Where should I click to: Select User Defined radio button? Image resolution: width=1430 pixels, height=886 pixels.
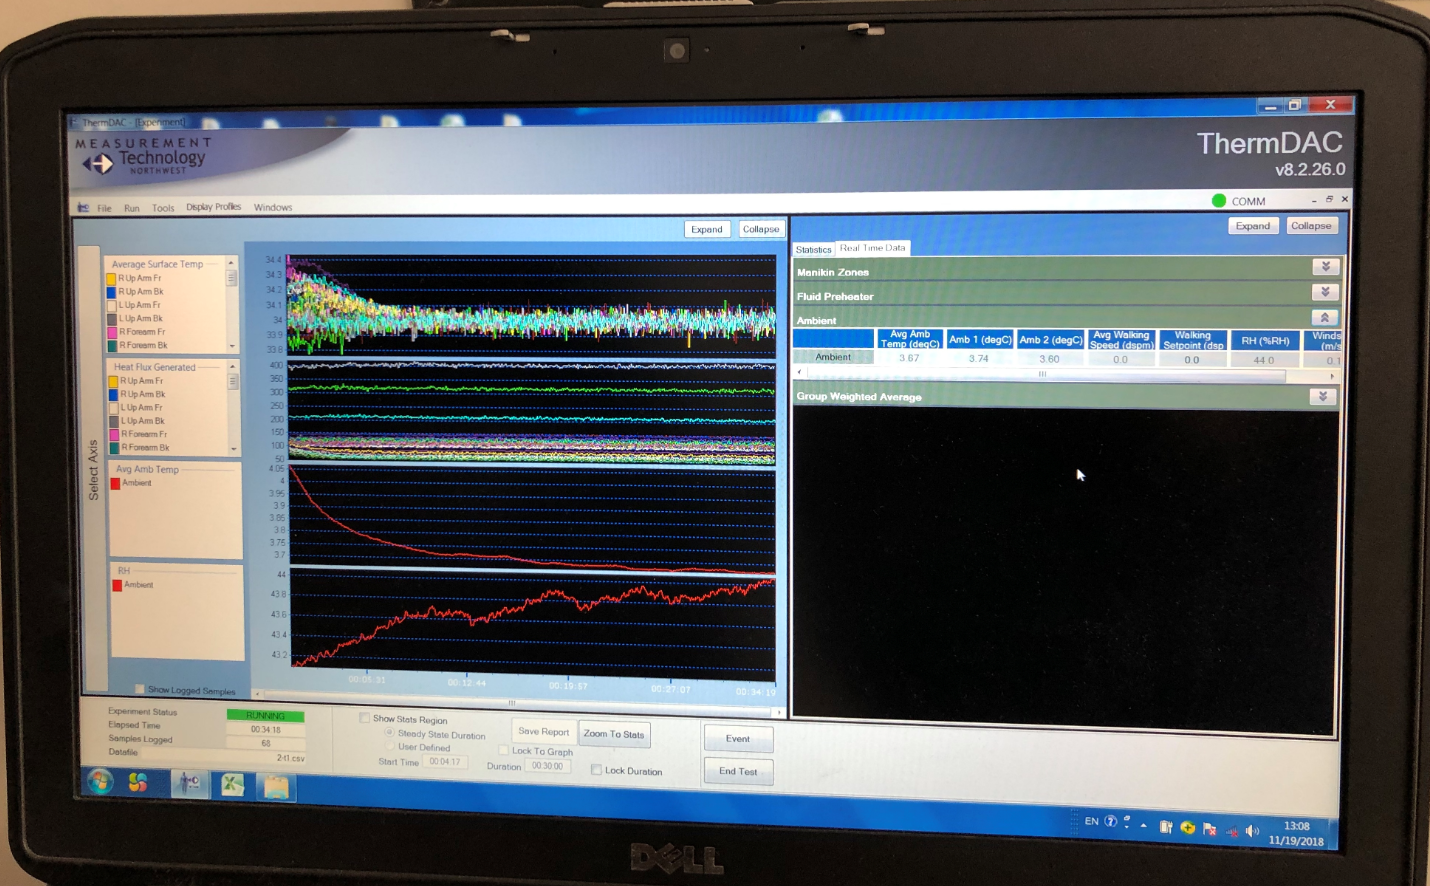389,746
